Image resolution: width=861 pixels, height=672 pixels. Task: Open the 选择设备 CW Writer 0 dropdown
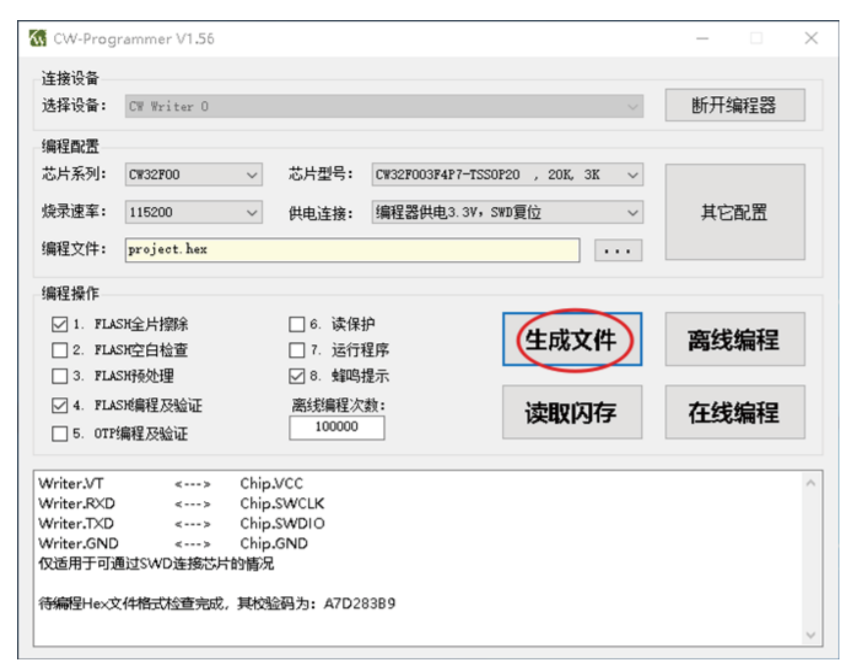tap(384, 107)
